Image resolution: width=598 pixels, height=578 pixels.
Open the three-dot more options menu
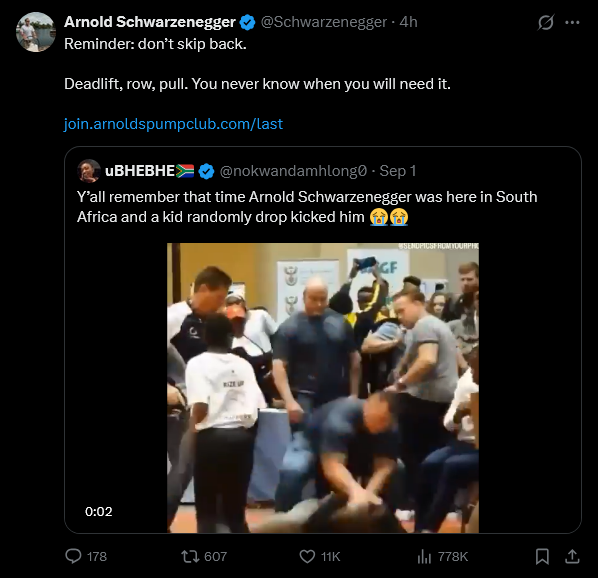pyautogui.click(x=572, y=22)
